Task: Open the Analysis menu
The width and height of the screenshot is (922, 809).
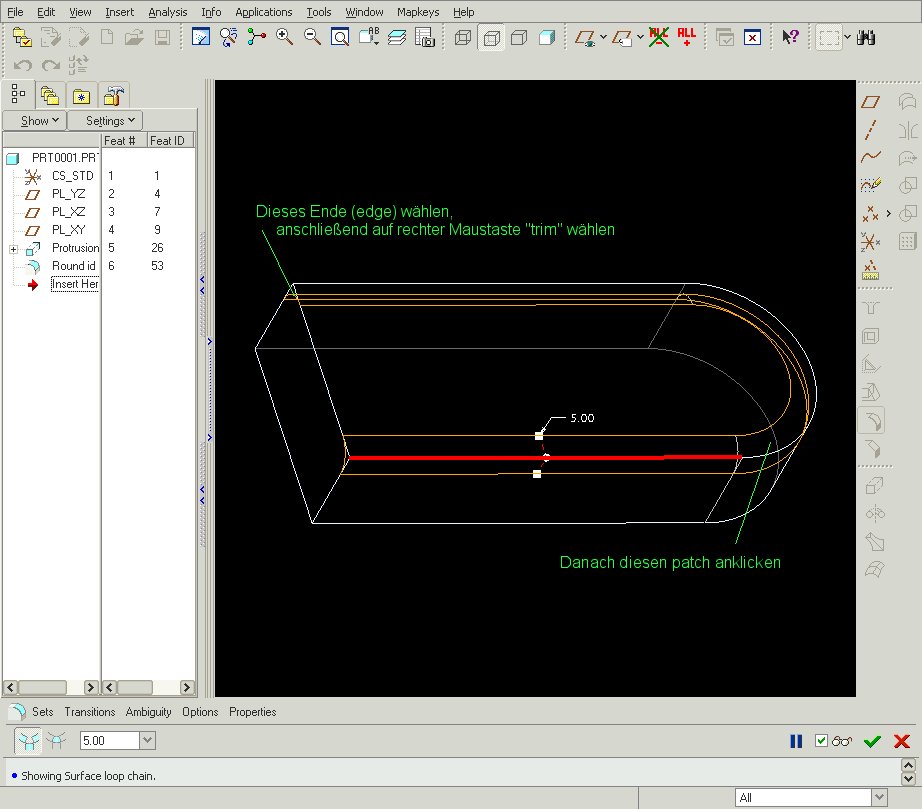Action: tap(168, 12)
